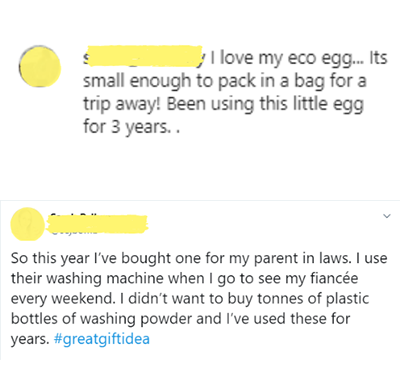400x382 pixels.
Task: Click the redacted handle beneath the tweet author name
Action: coord(74,231)
